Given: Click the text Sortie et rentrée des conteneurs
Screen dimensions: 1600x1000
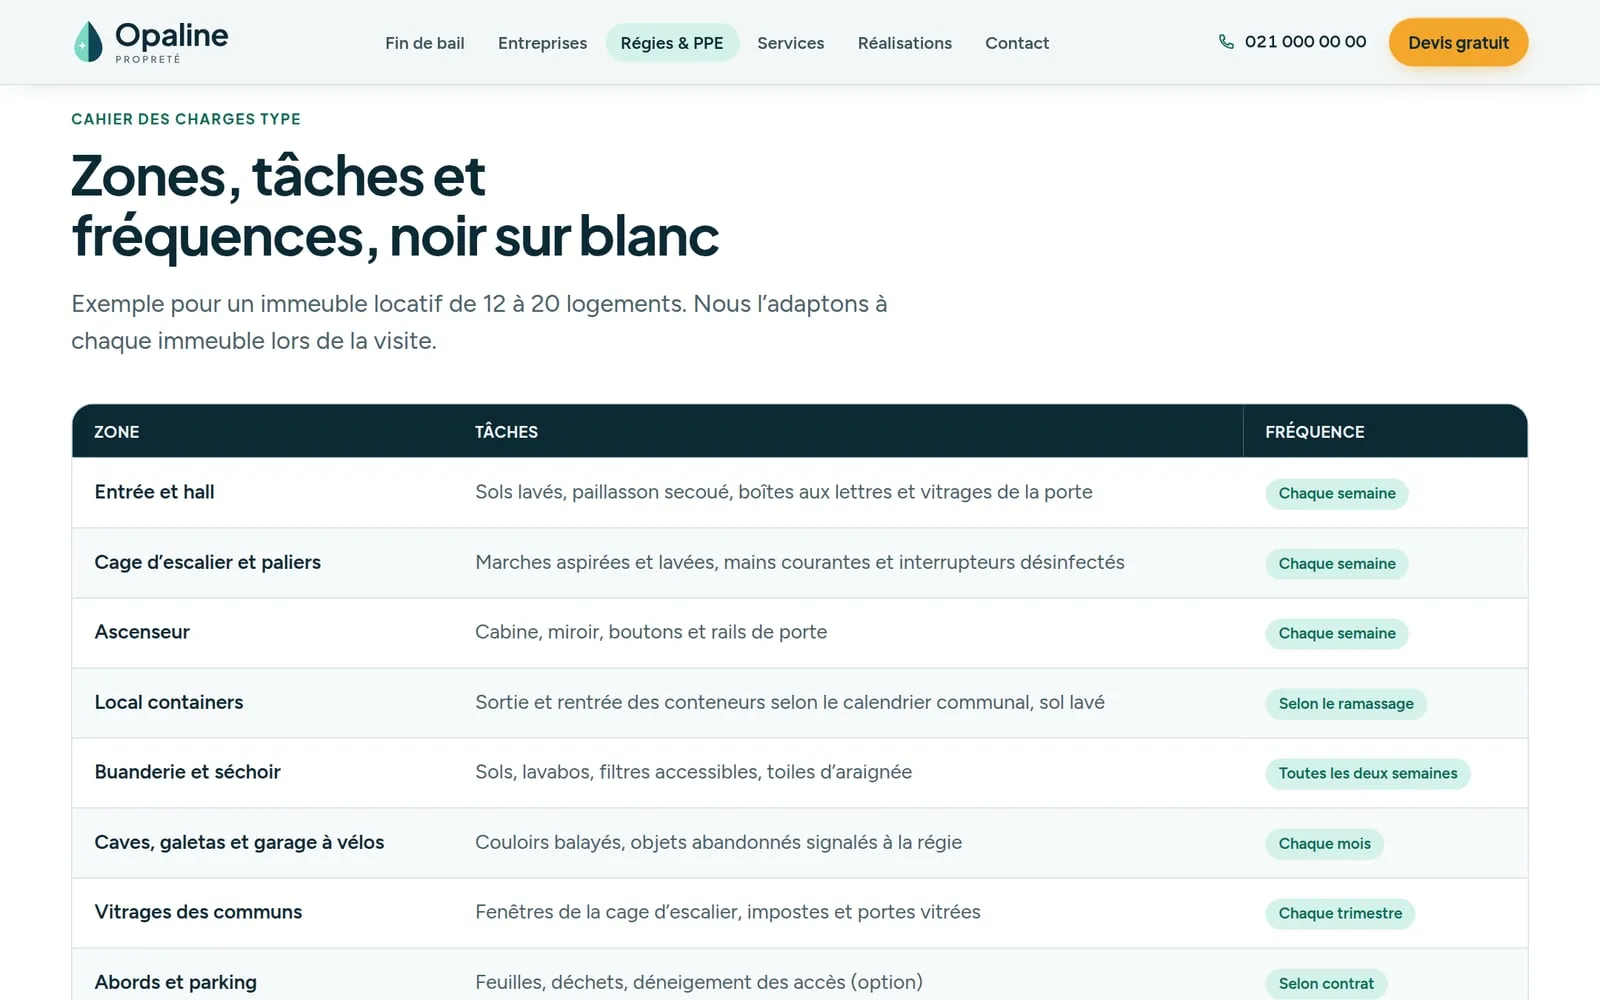Looking at the screenshot, I should pyautogui.click(x=789, y=702).
